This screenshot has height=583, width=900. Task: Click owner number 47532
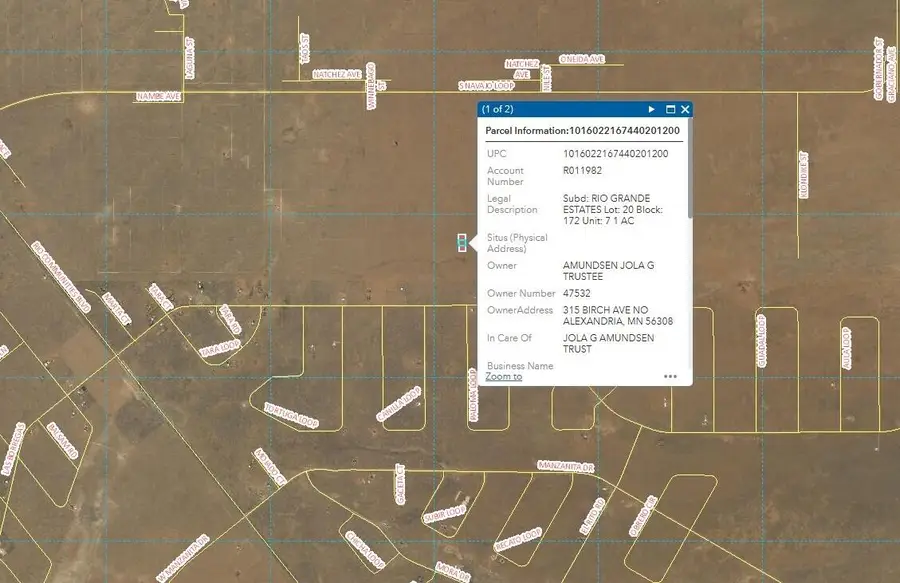coord(576,293)
